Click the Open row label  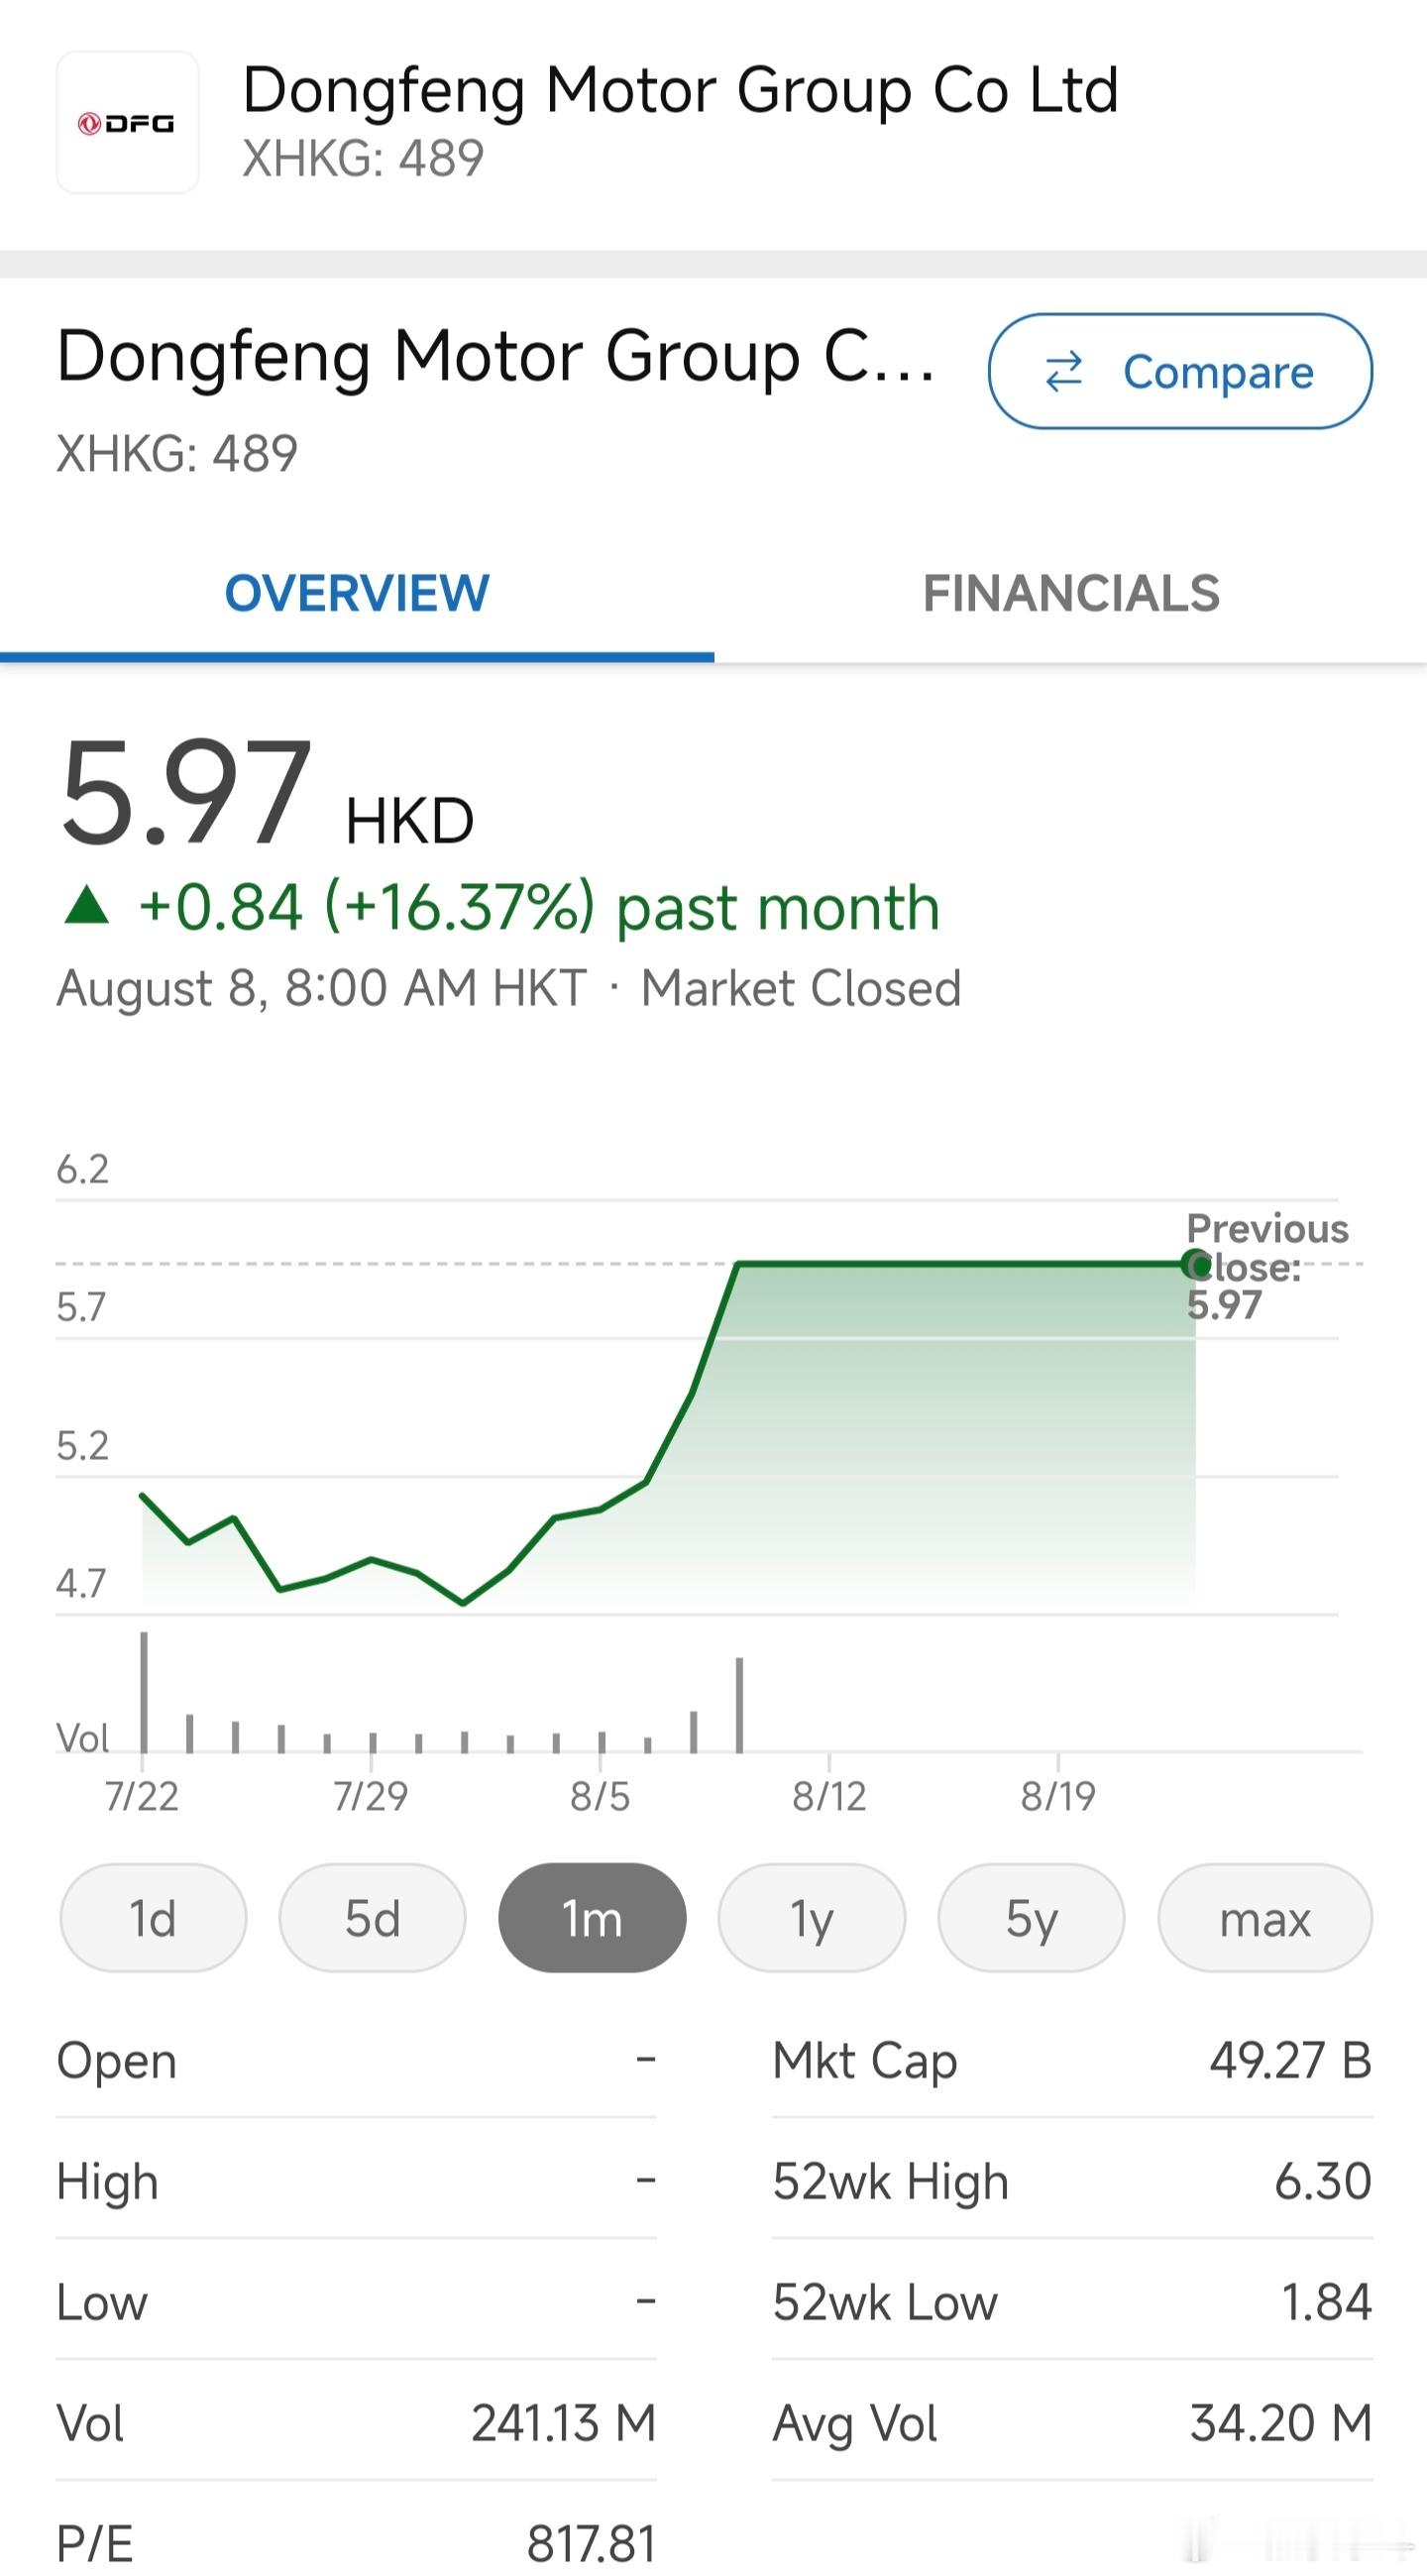click(x=117, y=2061)
